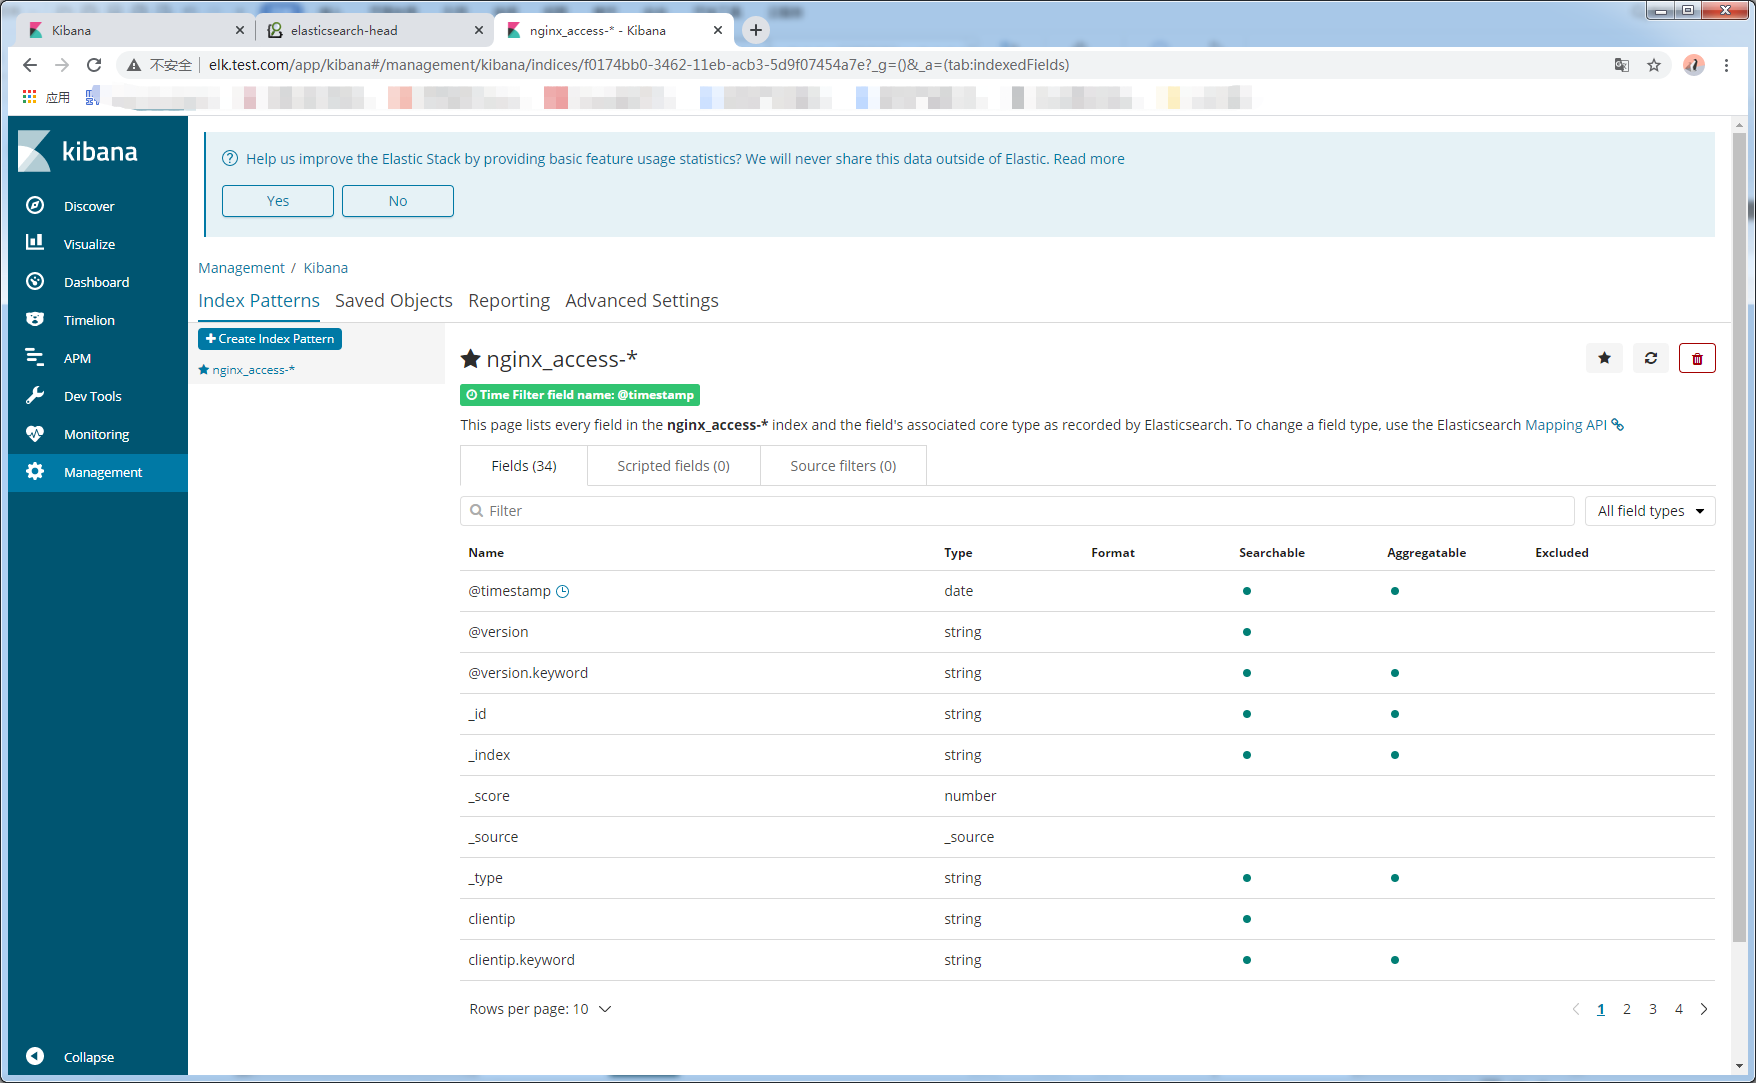
Task: Go to page 2 of fields
Action: click(x=1627, y=1009)
